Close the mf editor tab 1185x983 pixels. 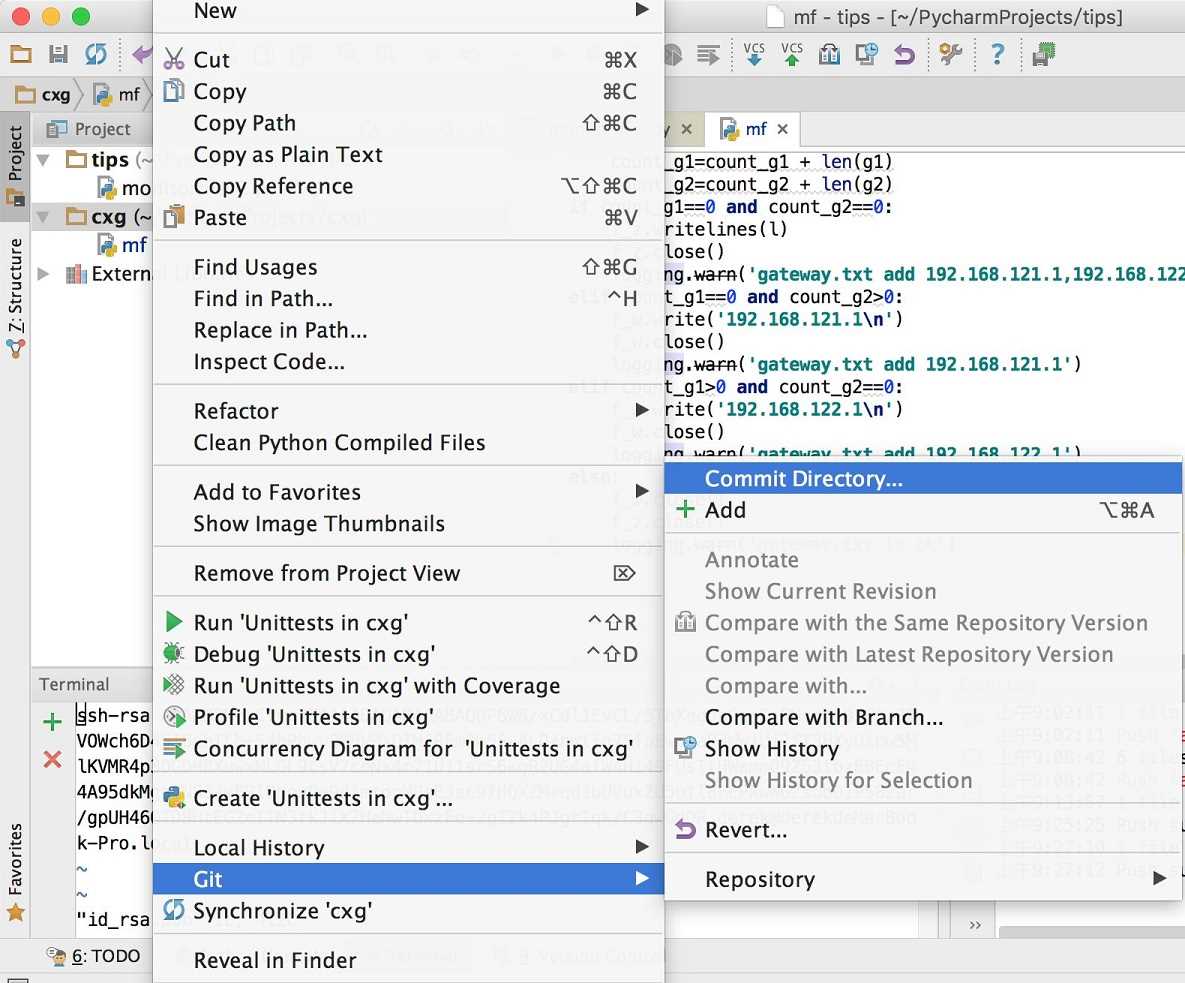tap(783, 129)
